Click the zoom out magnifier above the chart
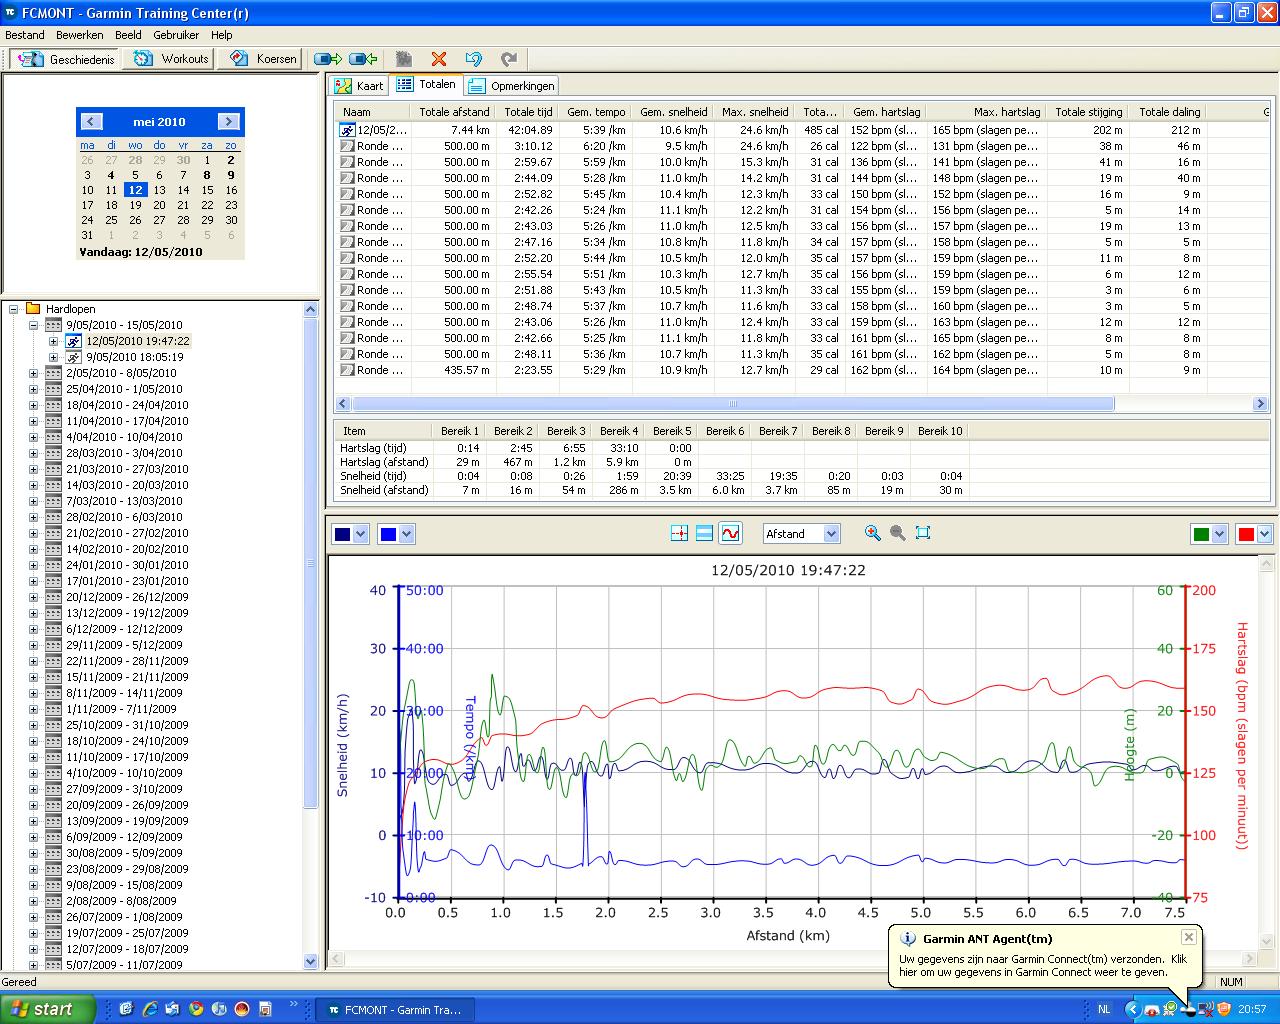 coord(898,533)
